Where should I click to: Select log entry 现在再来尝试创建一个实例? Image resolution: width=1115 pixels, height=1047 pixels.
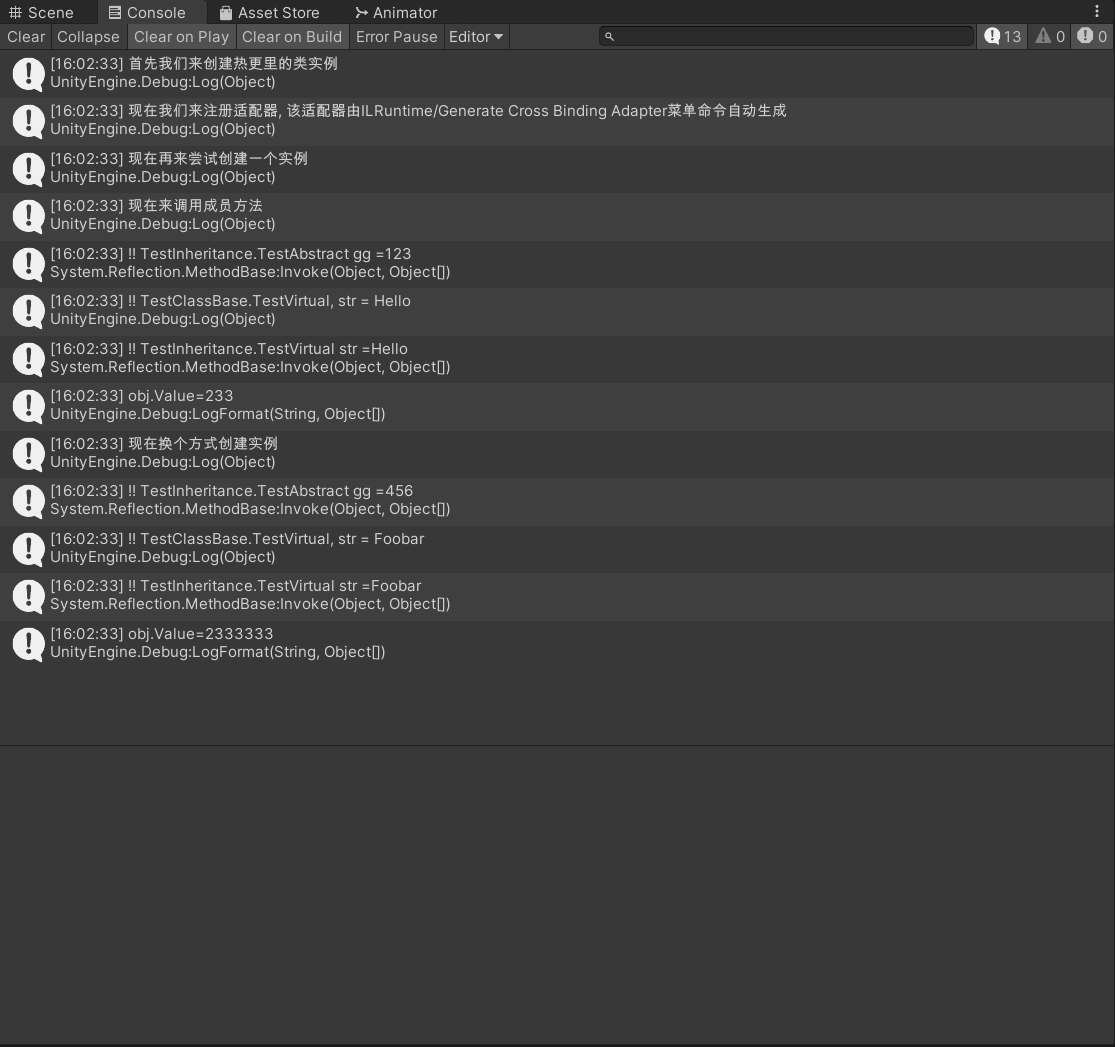click(558, 169)
